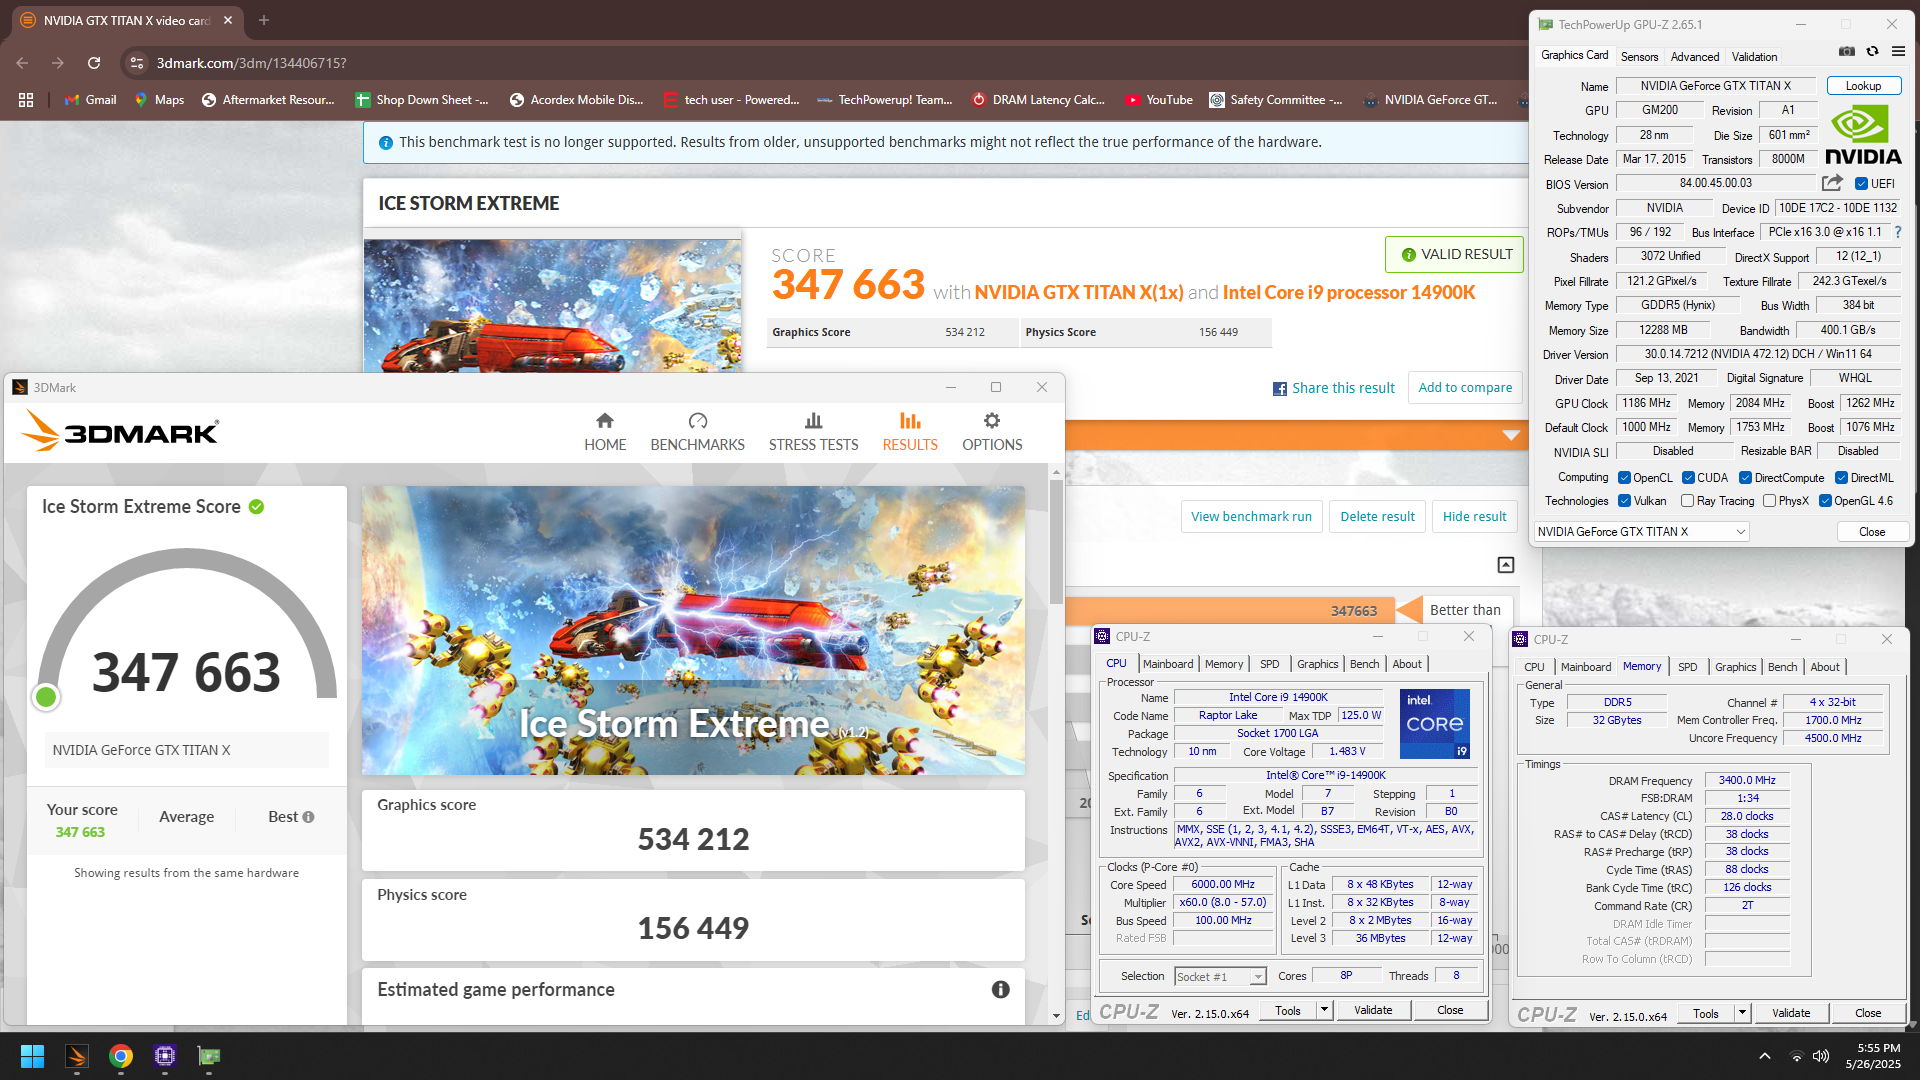1920x1080 pixels.
Task: Open the Maps bookmark
Action: [x=159, y=100]
